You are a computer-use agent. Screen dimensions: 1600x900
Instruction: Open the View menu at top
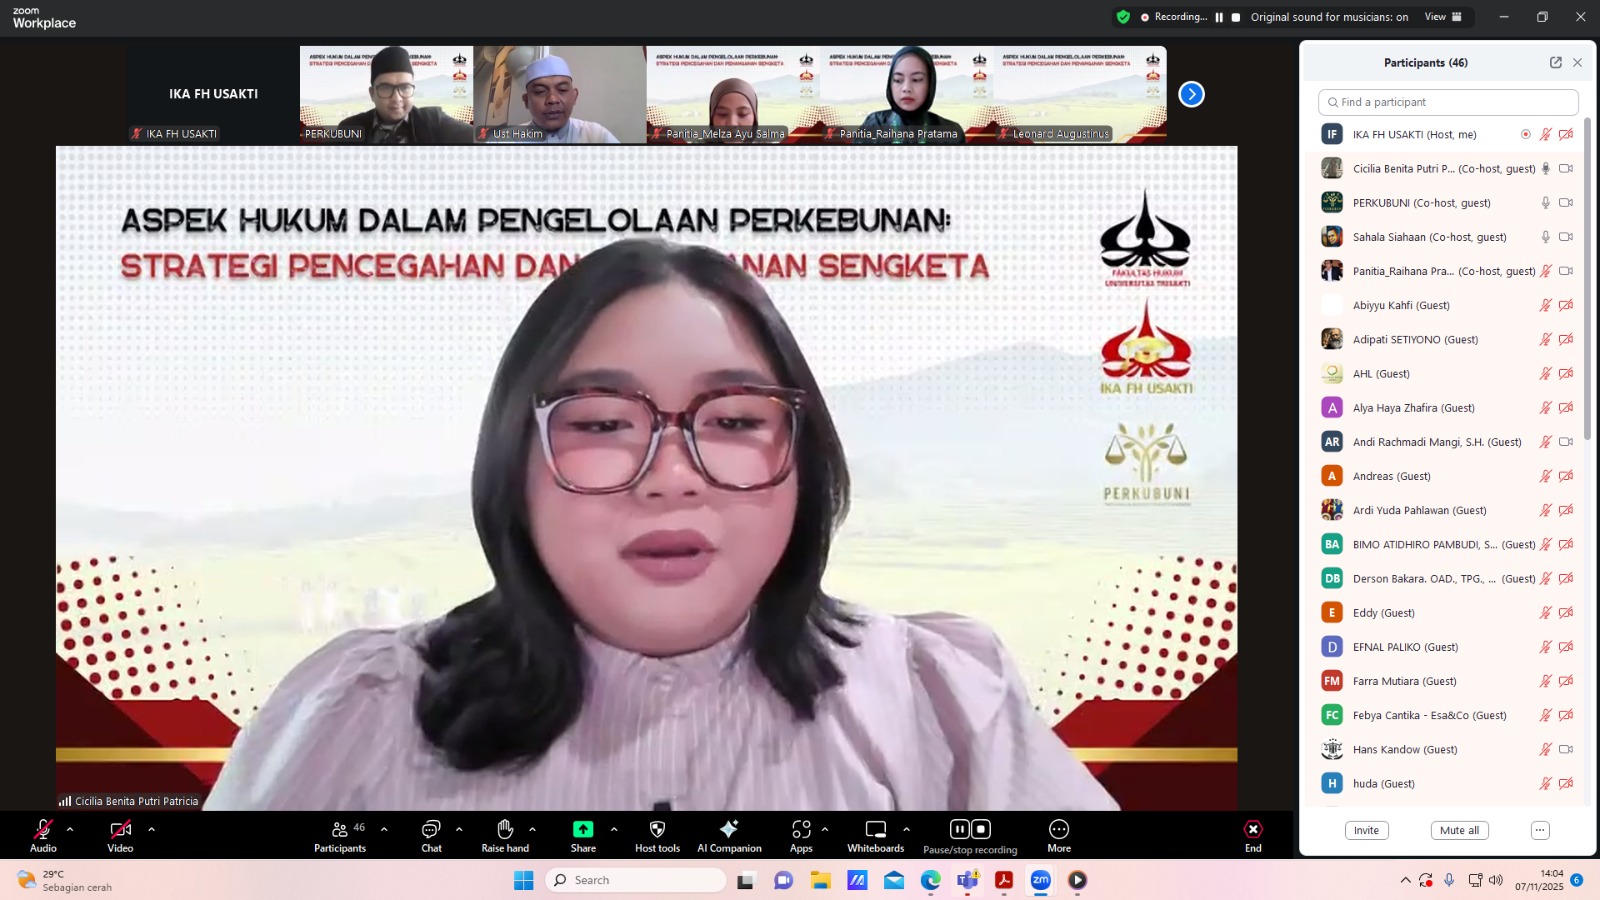[1442, 17]
